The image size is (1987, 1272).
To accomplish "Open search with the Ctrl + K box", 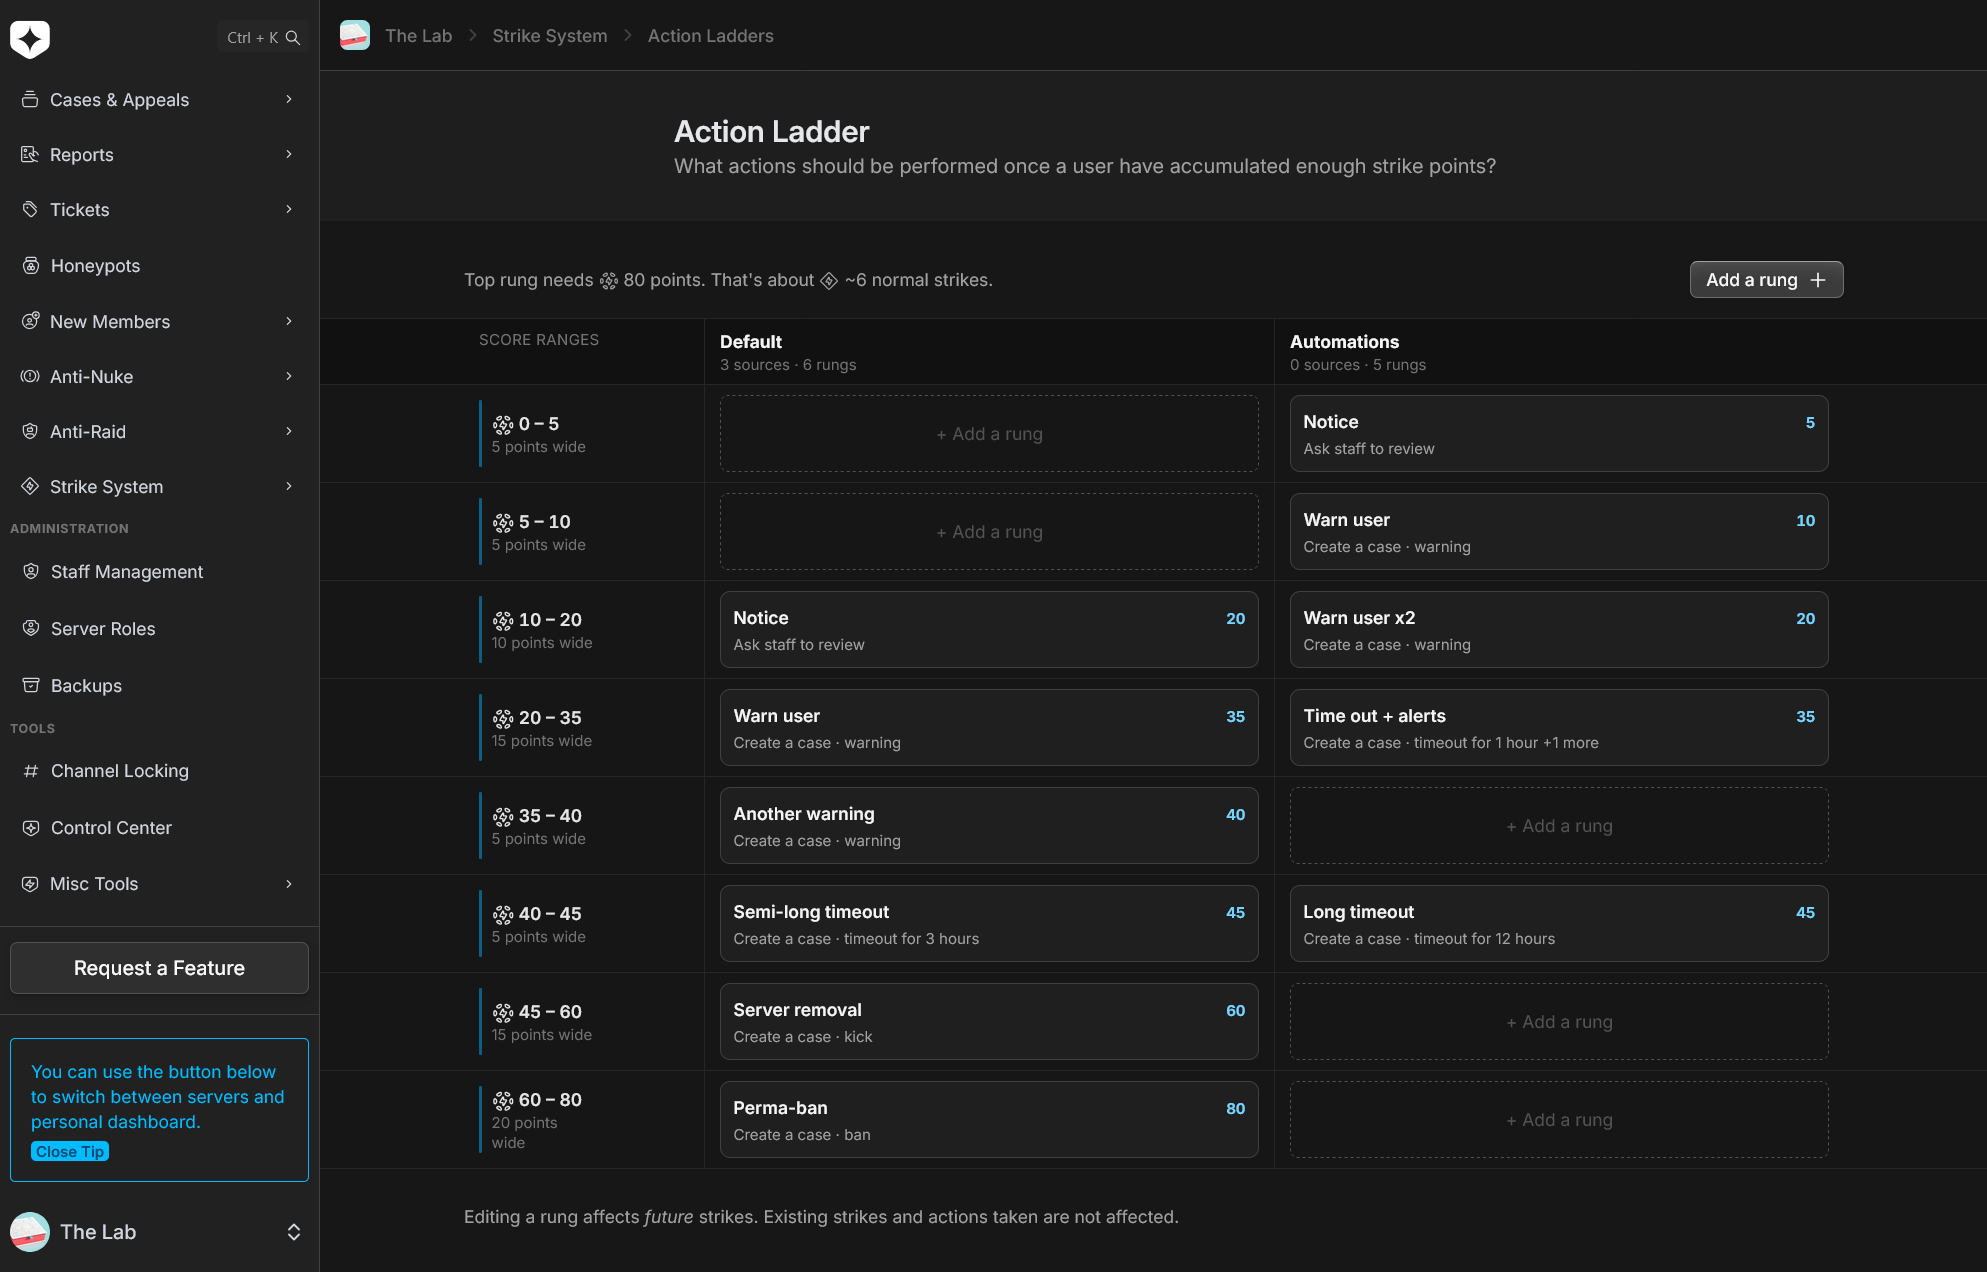I will (x=263, y=38).
